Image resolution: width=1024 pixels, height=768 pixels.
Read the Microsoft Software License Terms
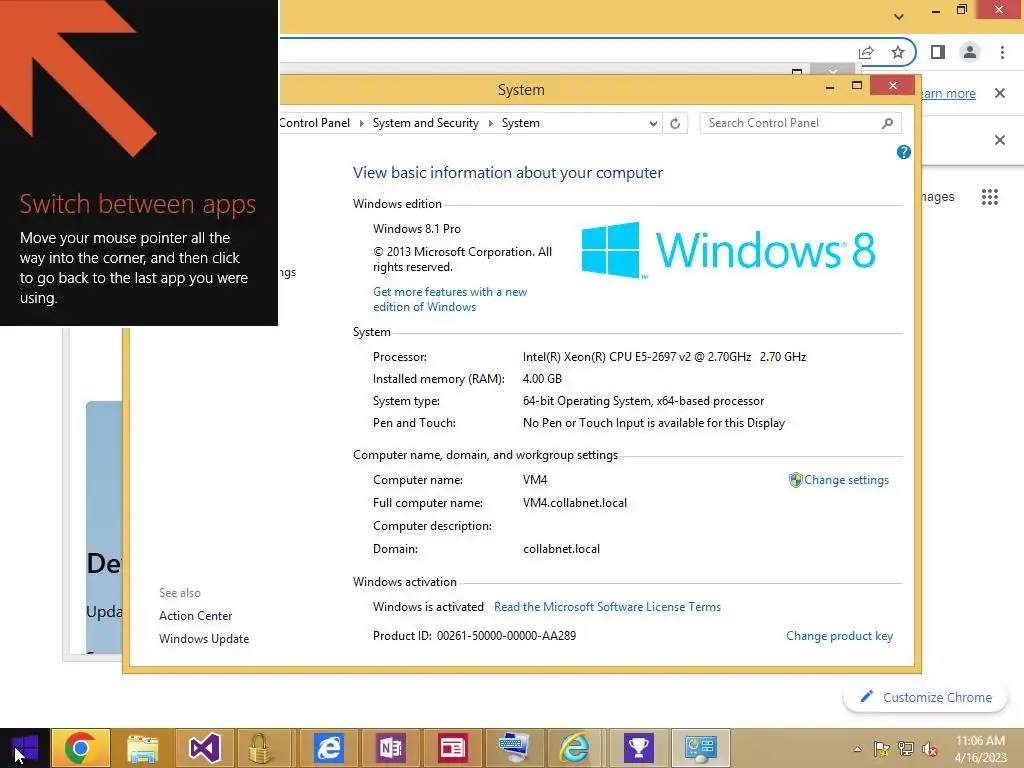[607, 607]
